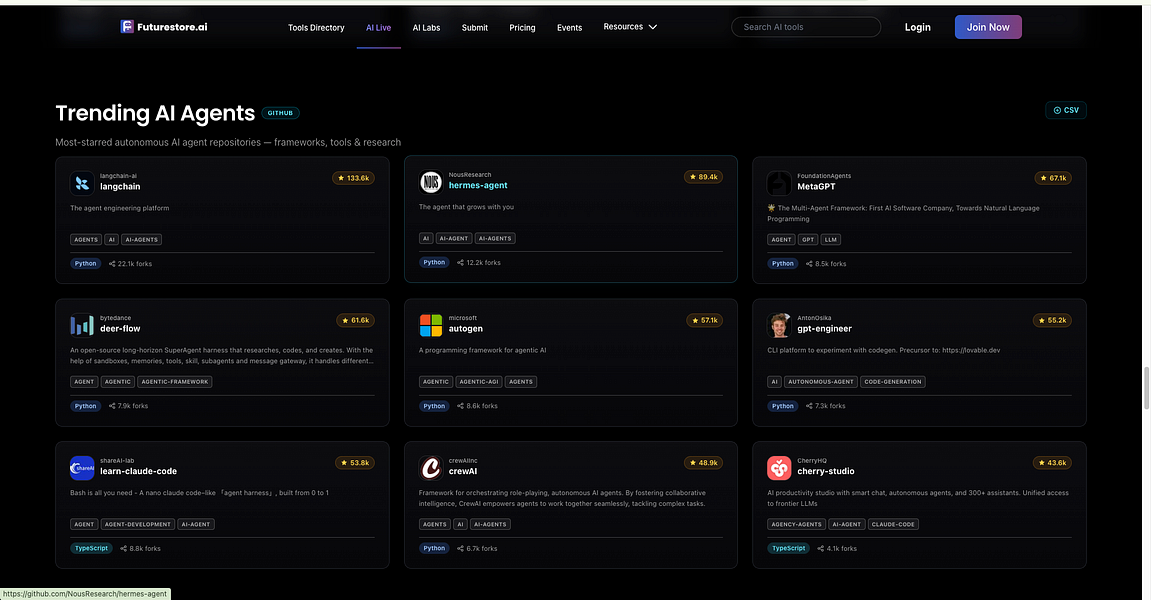This screenshot has height=600, width=1151.
Task: Click the AGENTIC-AGI tag on autogen
Action: click(x=479, y=382)
